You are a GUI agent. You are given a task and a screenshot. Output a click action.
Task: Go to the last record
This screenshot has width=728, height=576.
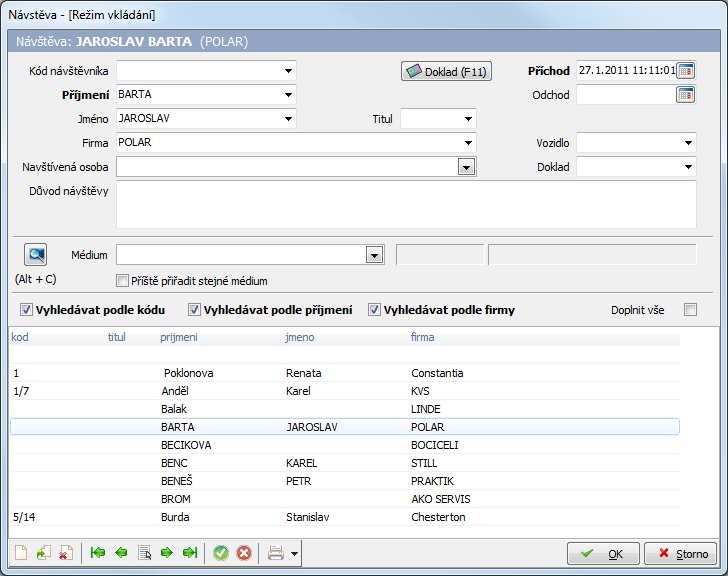click(190, 552)
